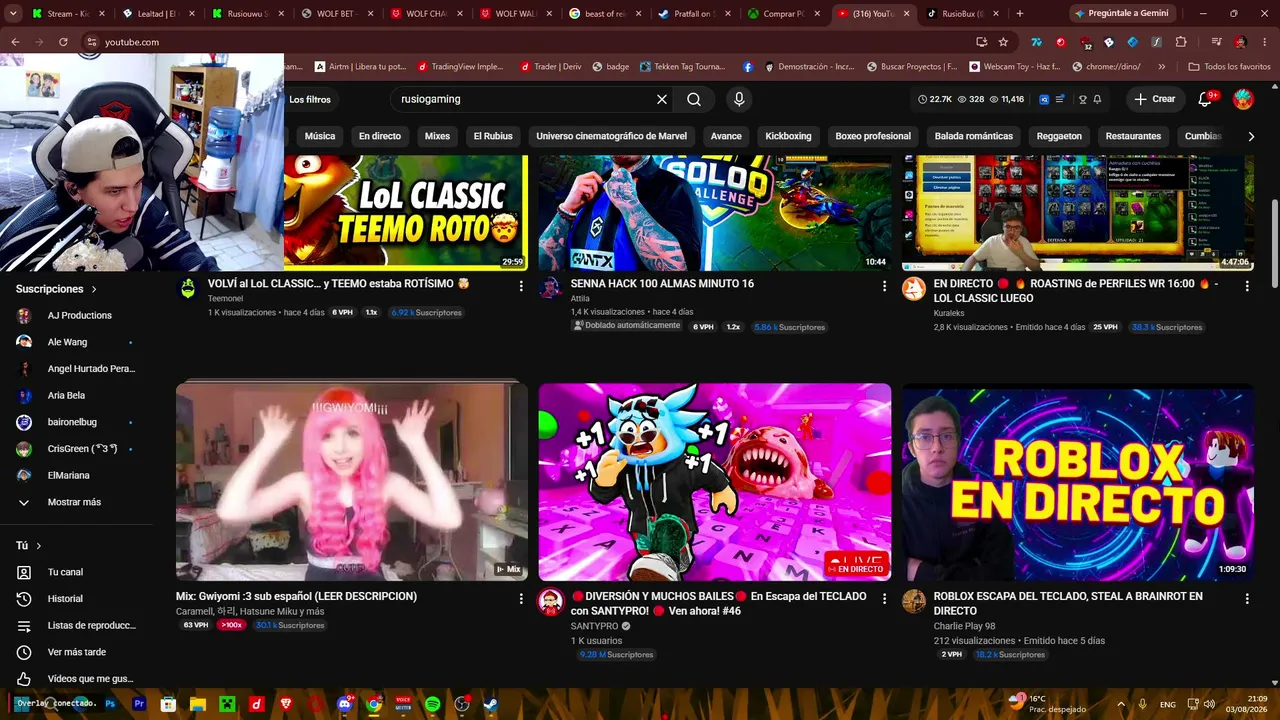Select the Música filter chip

[x=320, y=136]
